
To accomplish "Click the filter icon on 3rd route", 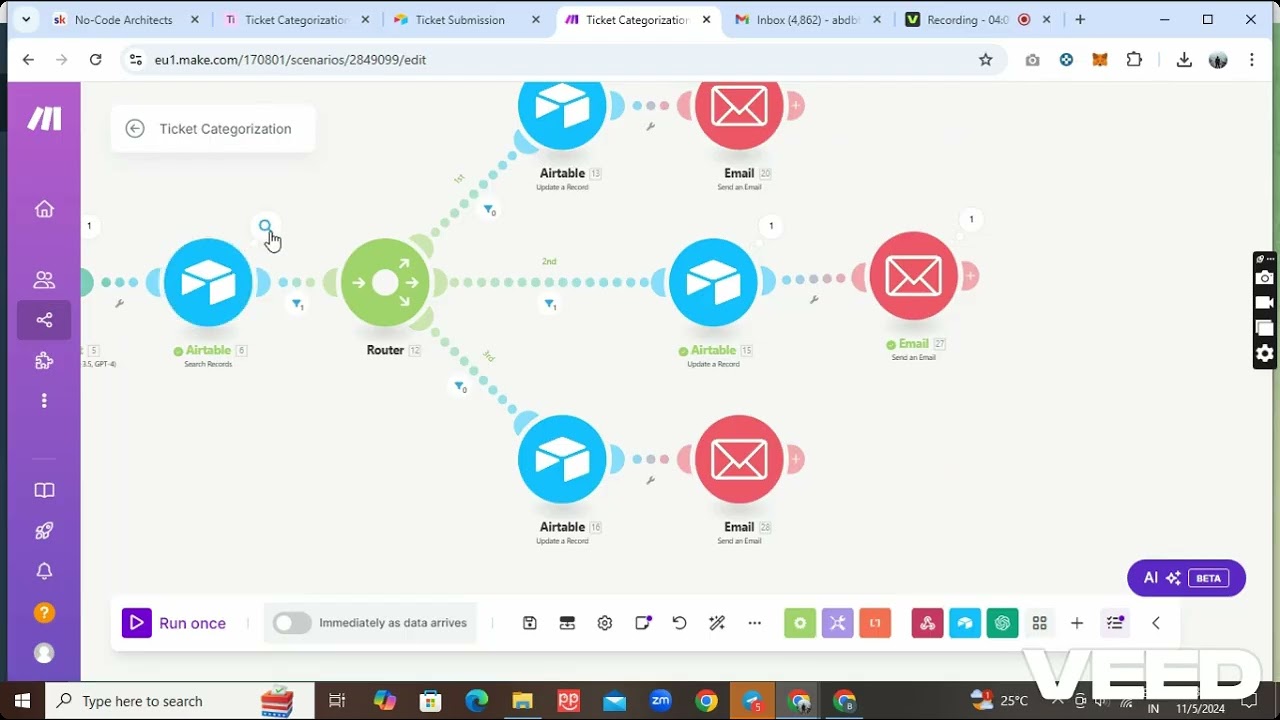I will pos(459,387).
